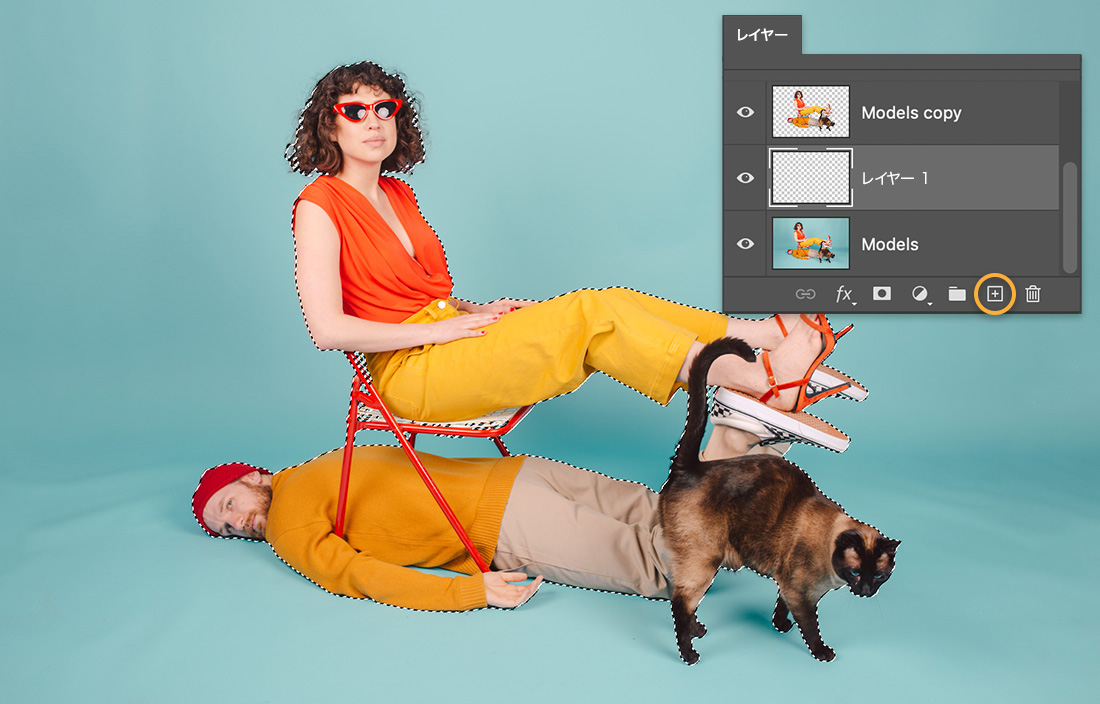Delete layer with trash icon

(1033, 294)
